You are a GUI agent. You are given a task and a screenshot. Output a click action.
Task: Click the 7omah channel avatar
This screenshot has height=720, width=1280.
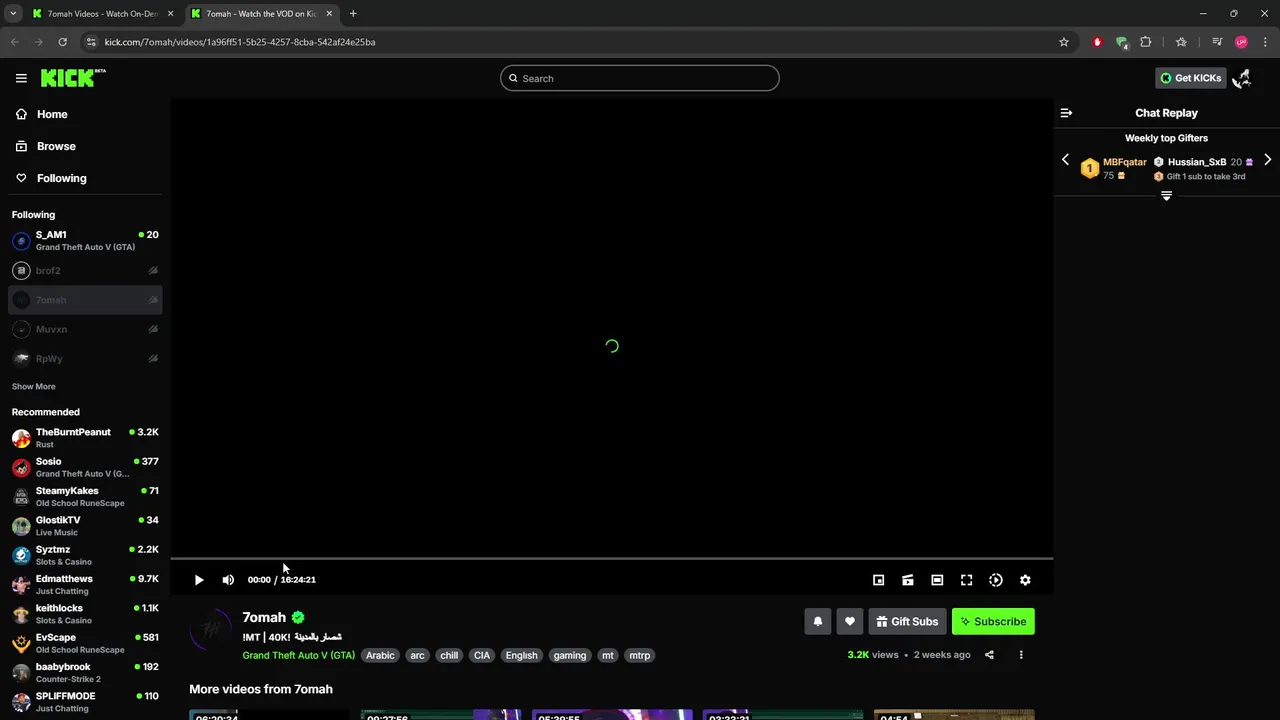point(210,629)
